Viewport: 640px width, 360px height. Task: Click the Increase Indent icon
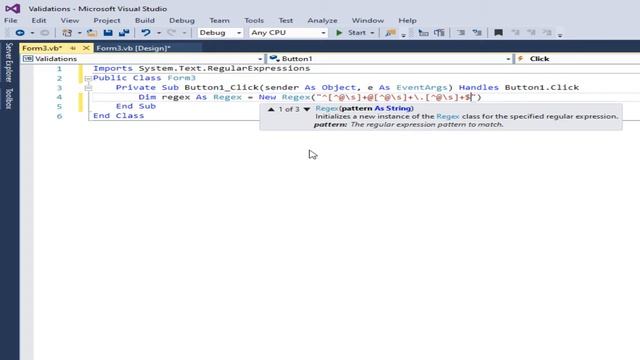point(440,33)
